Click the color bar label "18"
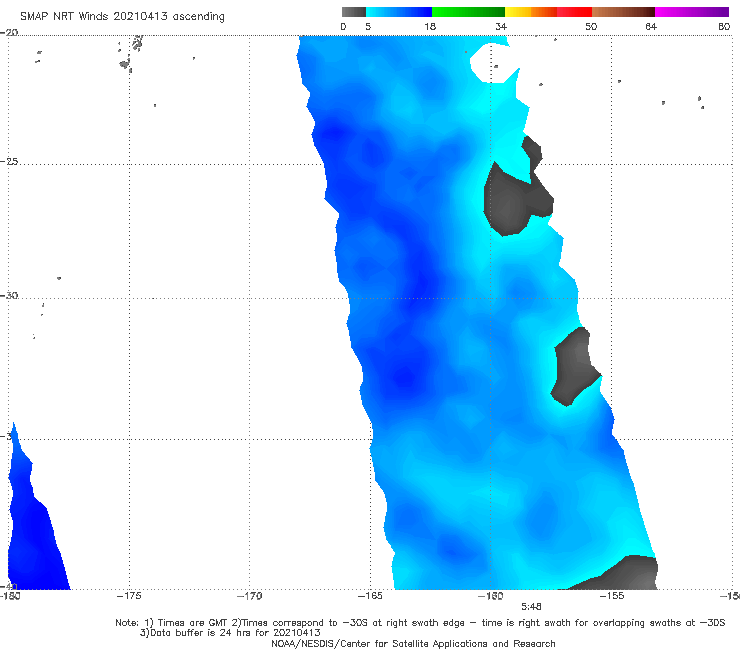740x650 pixels. point(430,27)
